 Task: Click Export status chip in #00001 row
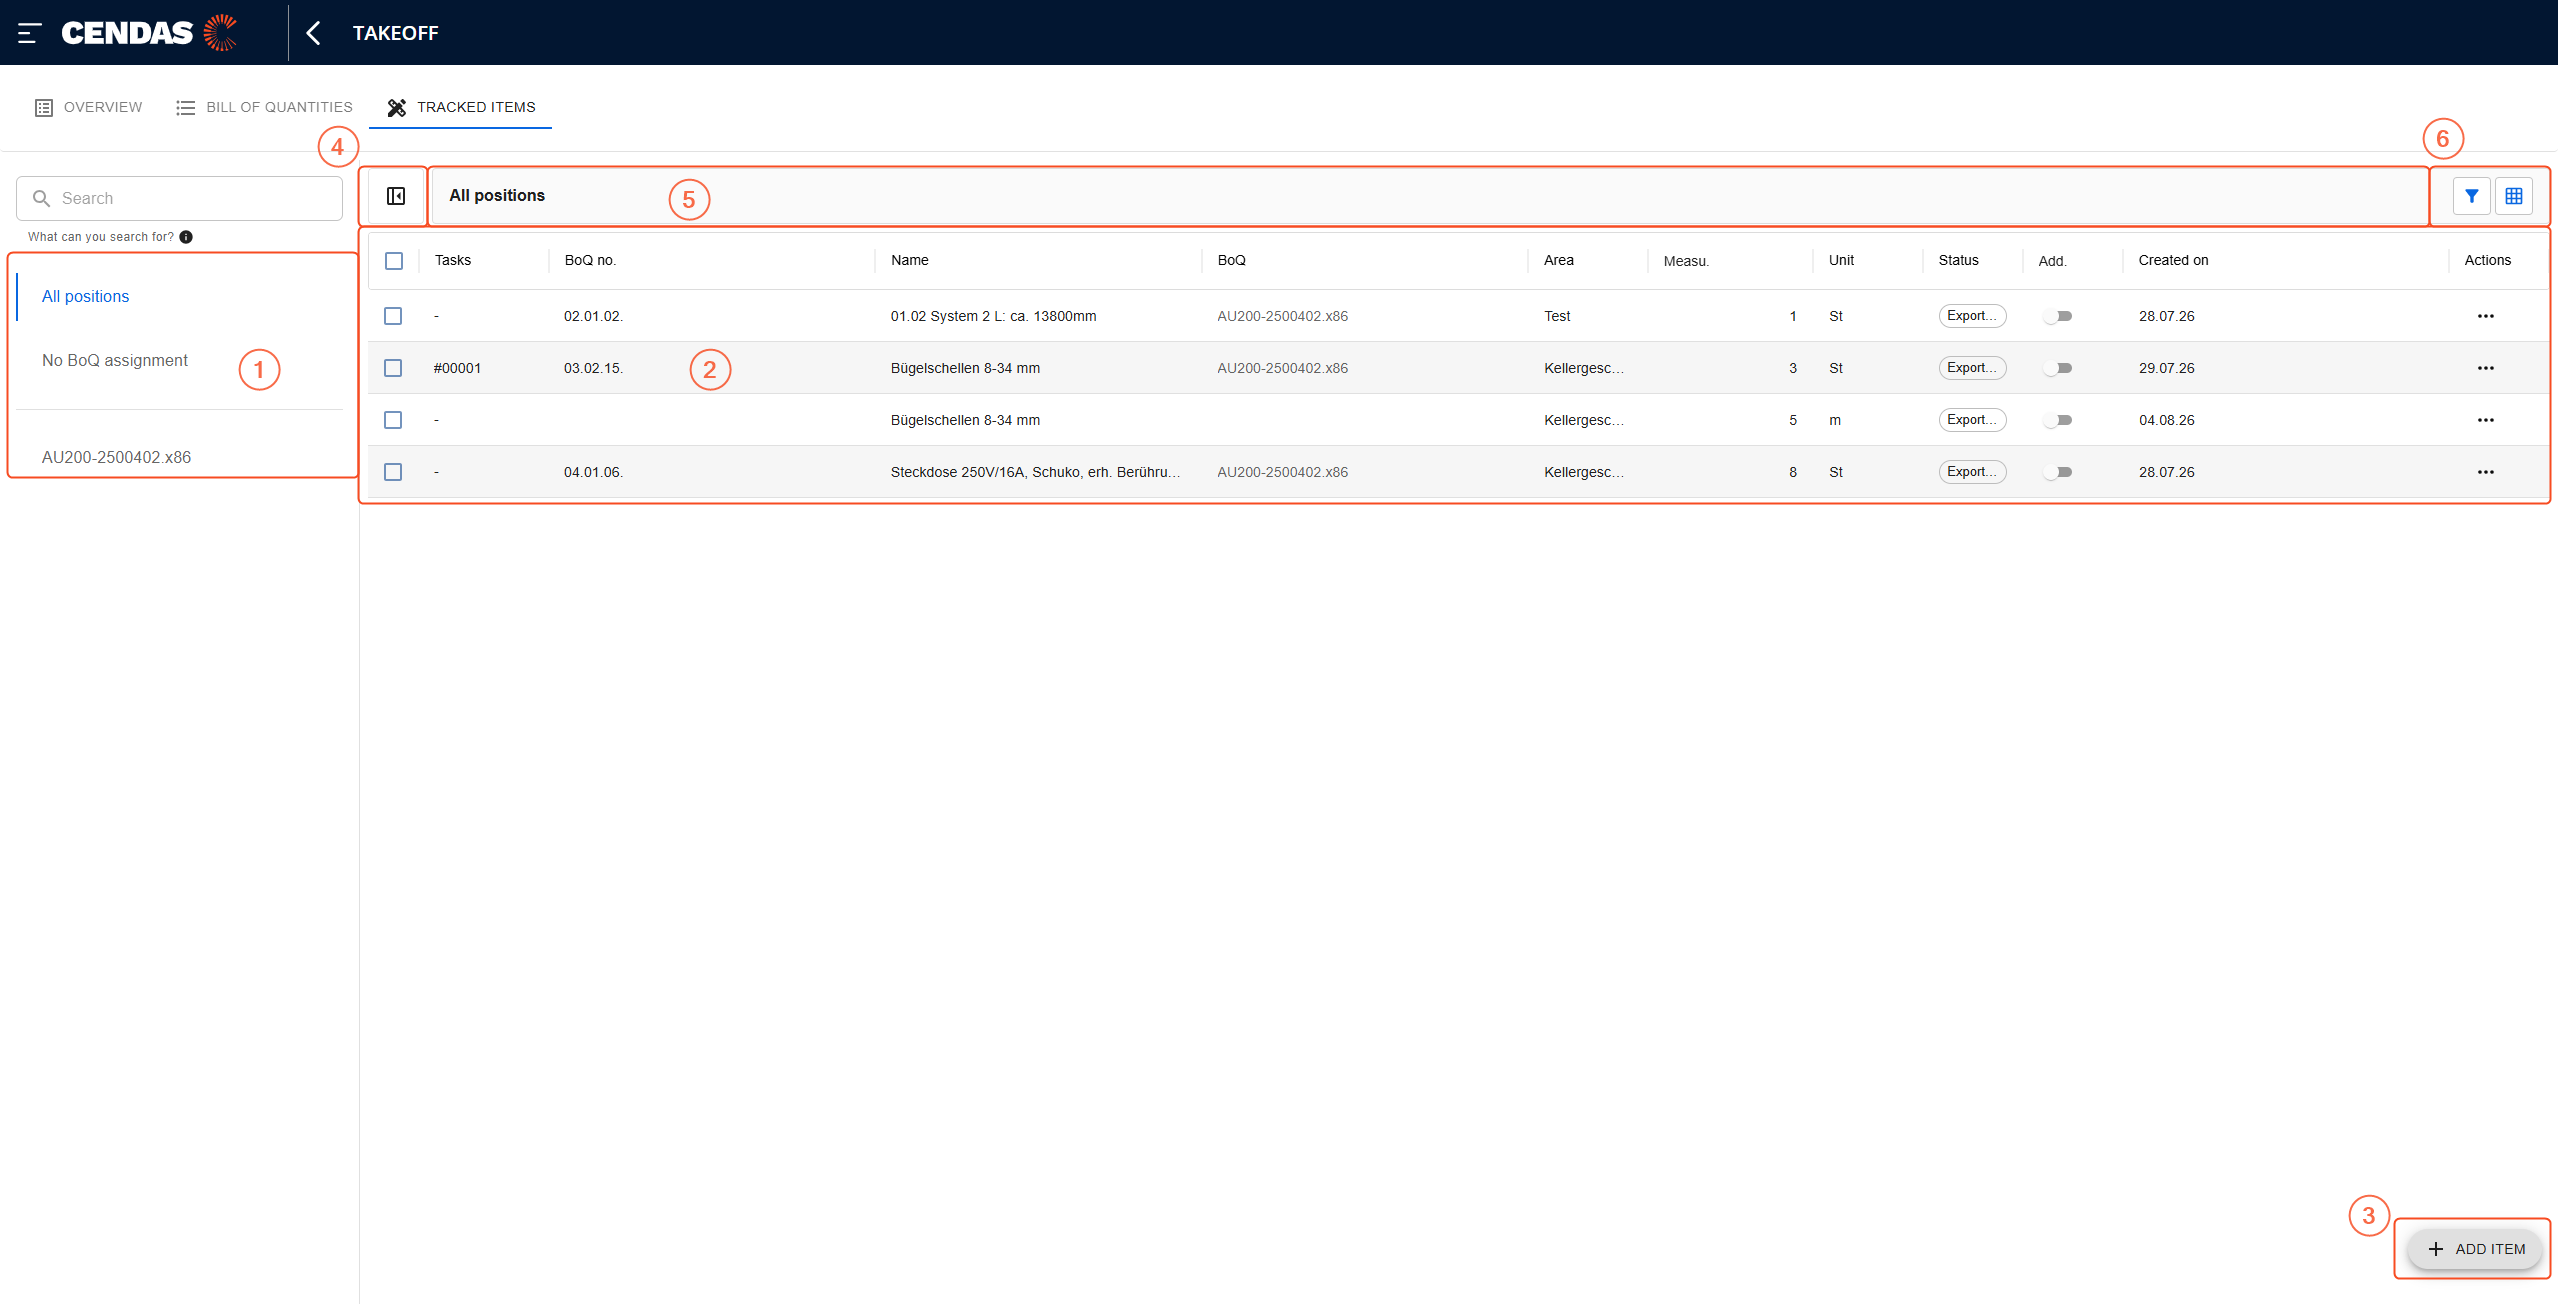coord(1972,368)
